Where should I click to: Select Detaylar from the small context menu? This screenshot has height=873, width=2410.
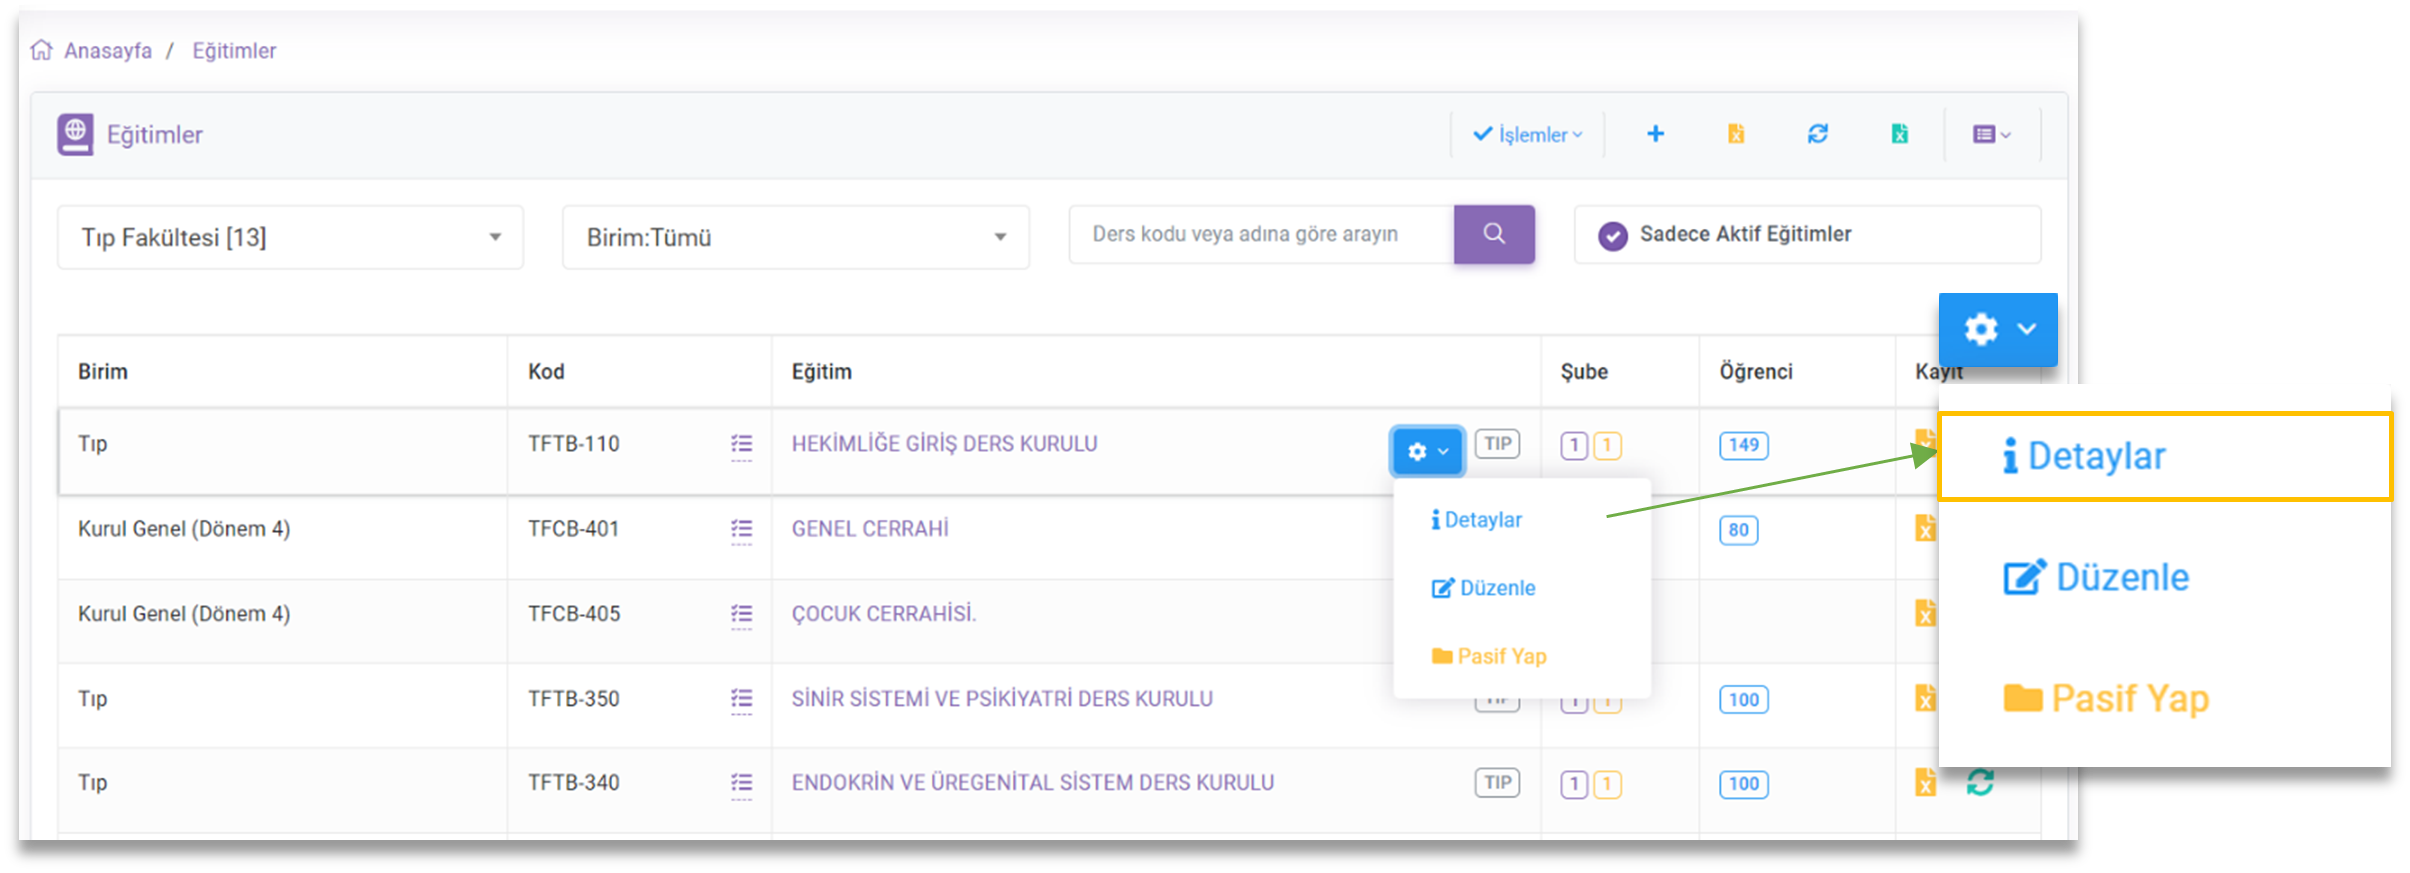coord(1477,520)
